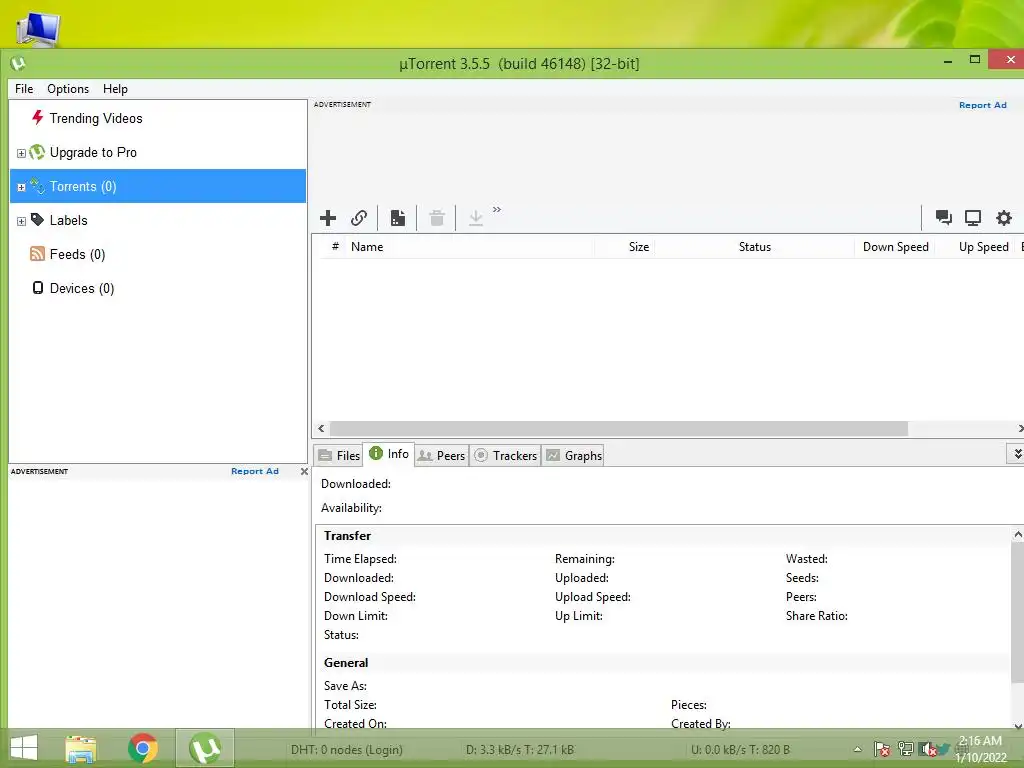Open Google Chrome from the taskbar
Screen dimensions: 1024x768
pyautogui.click(x=142, y=748)
